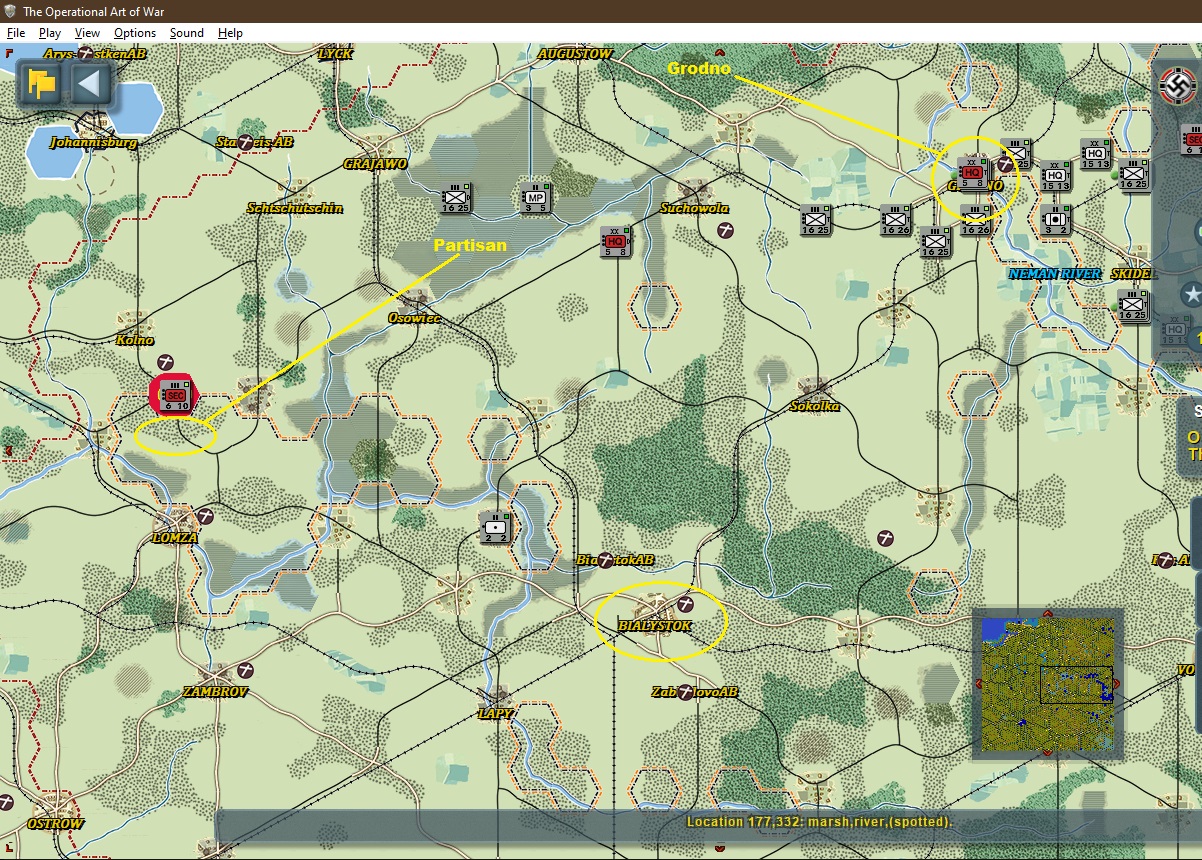Open the Play menu
Viewport: 1202px width, 860px height.
50,33
